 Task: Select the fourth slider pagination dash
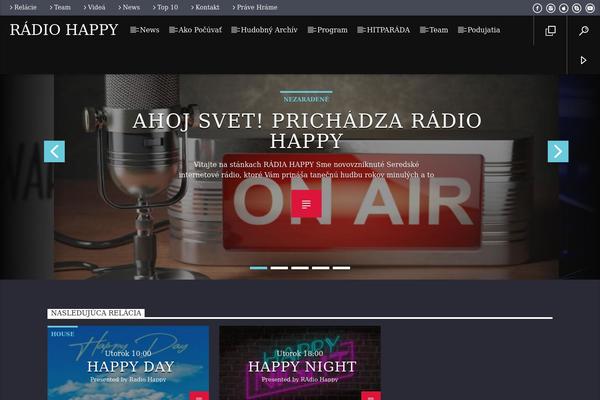(x=321, y=268)
